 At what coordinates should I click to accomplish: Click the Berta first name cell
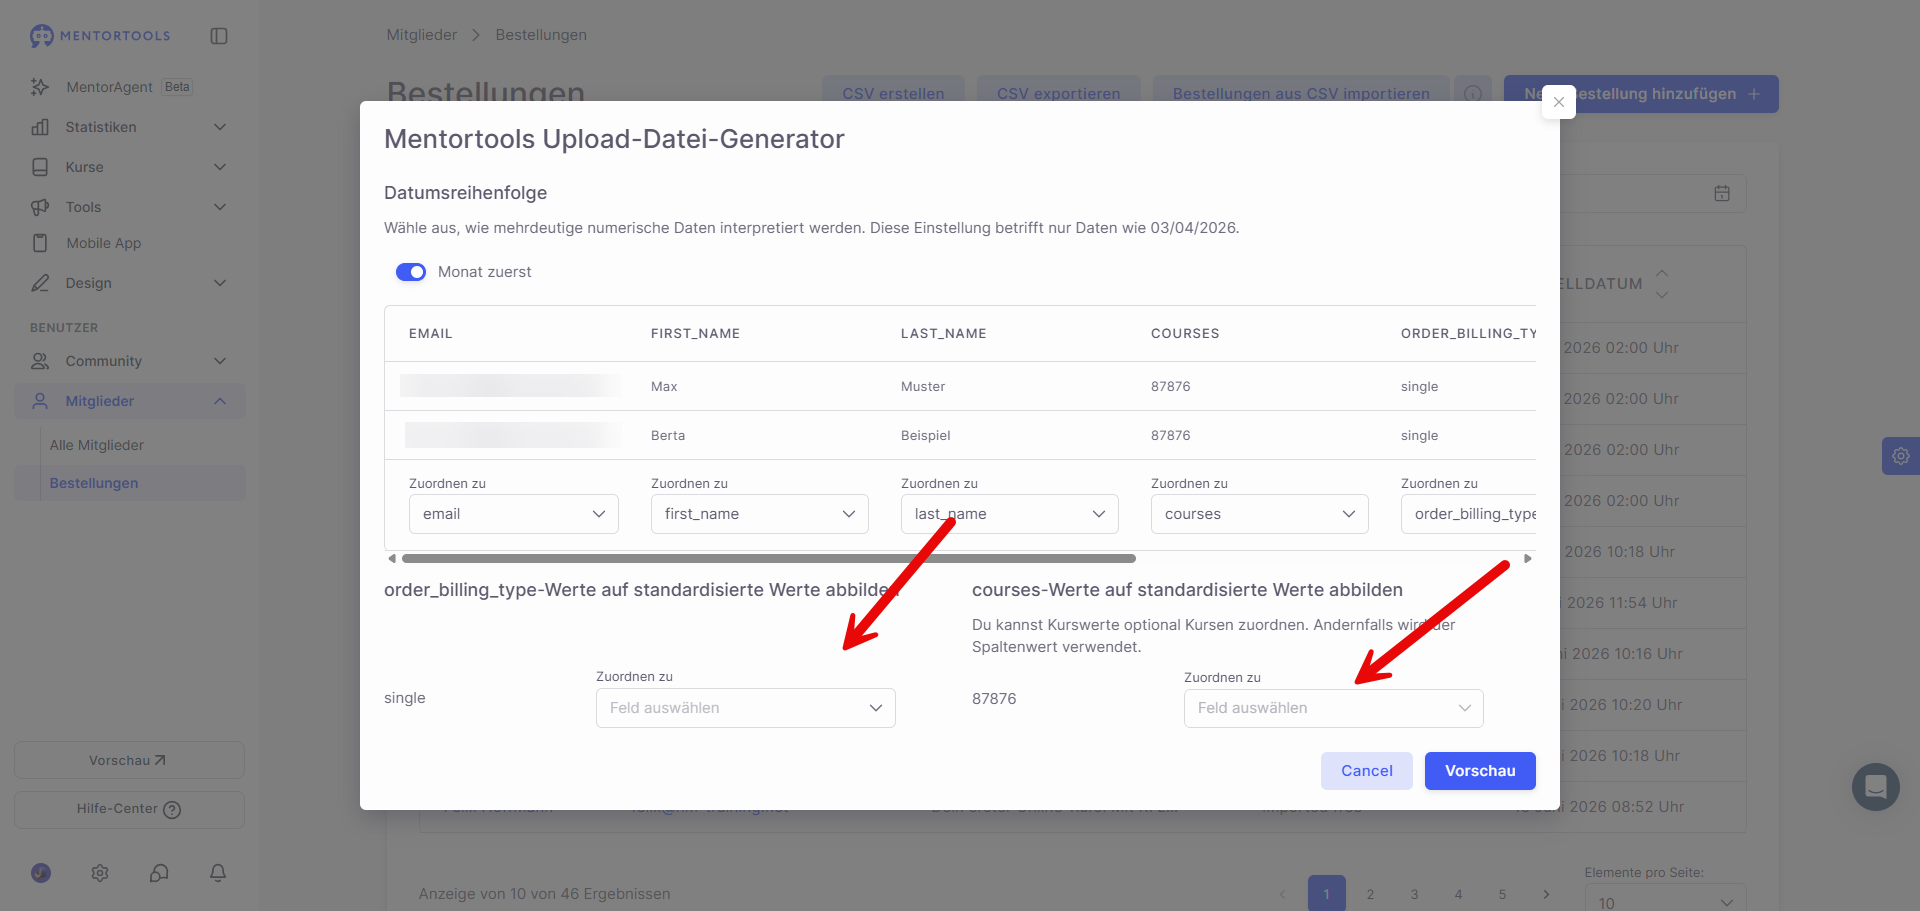(x=668, y=436)
